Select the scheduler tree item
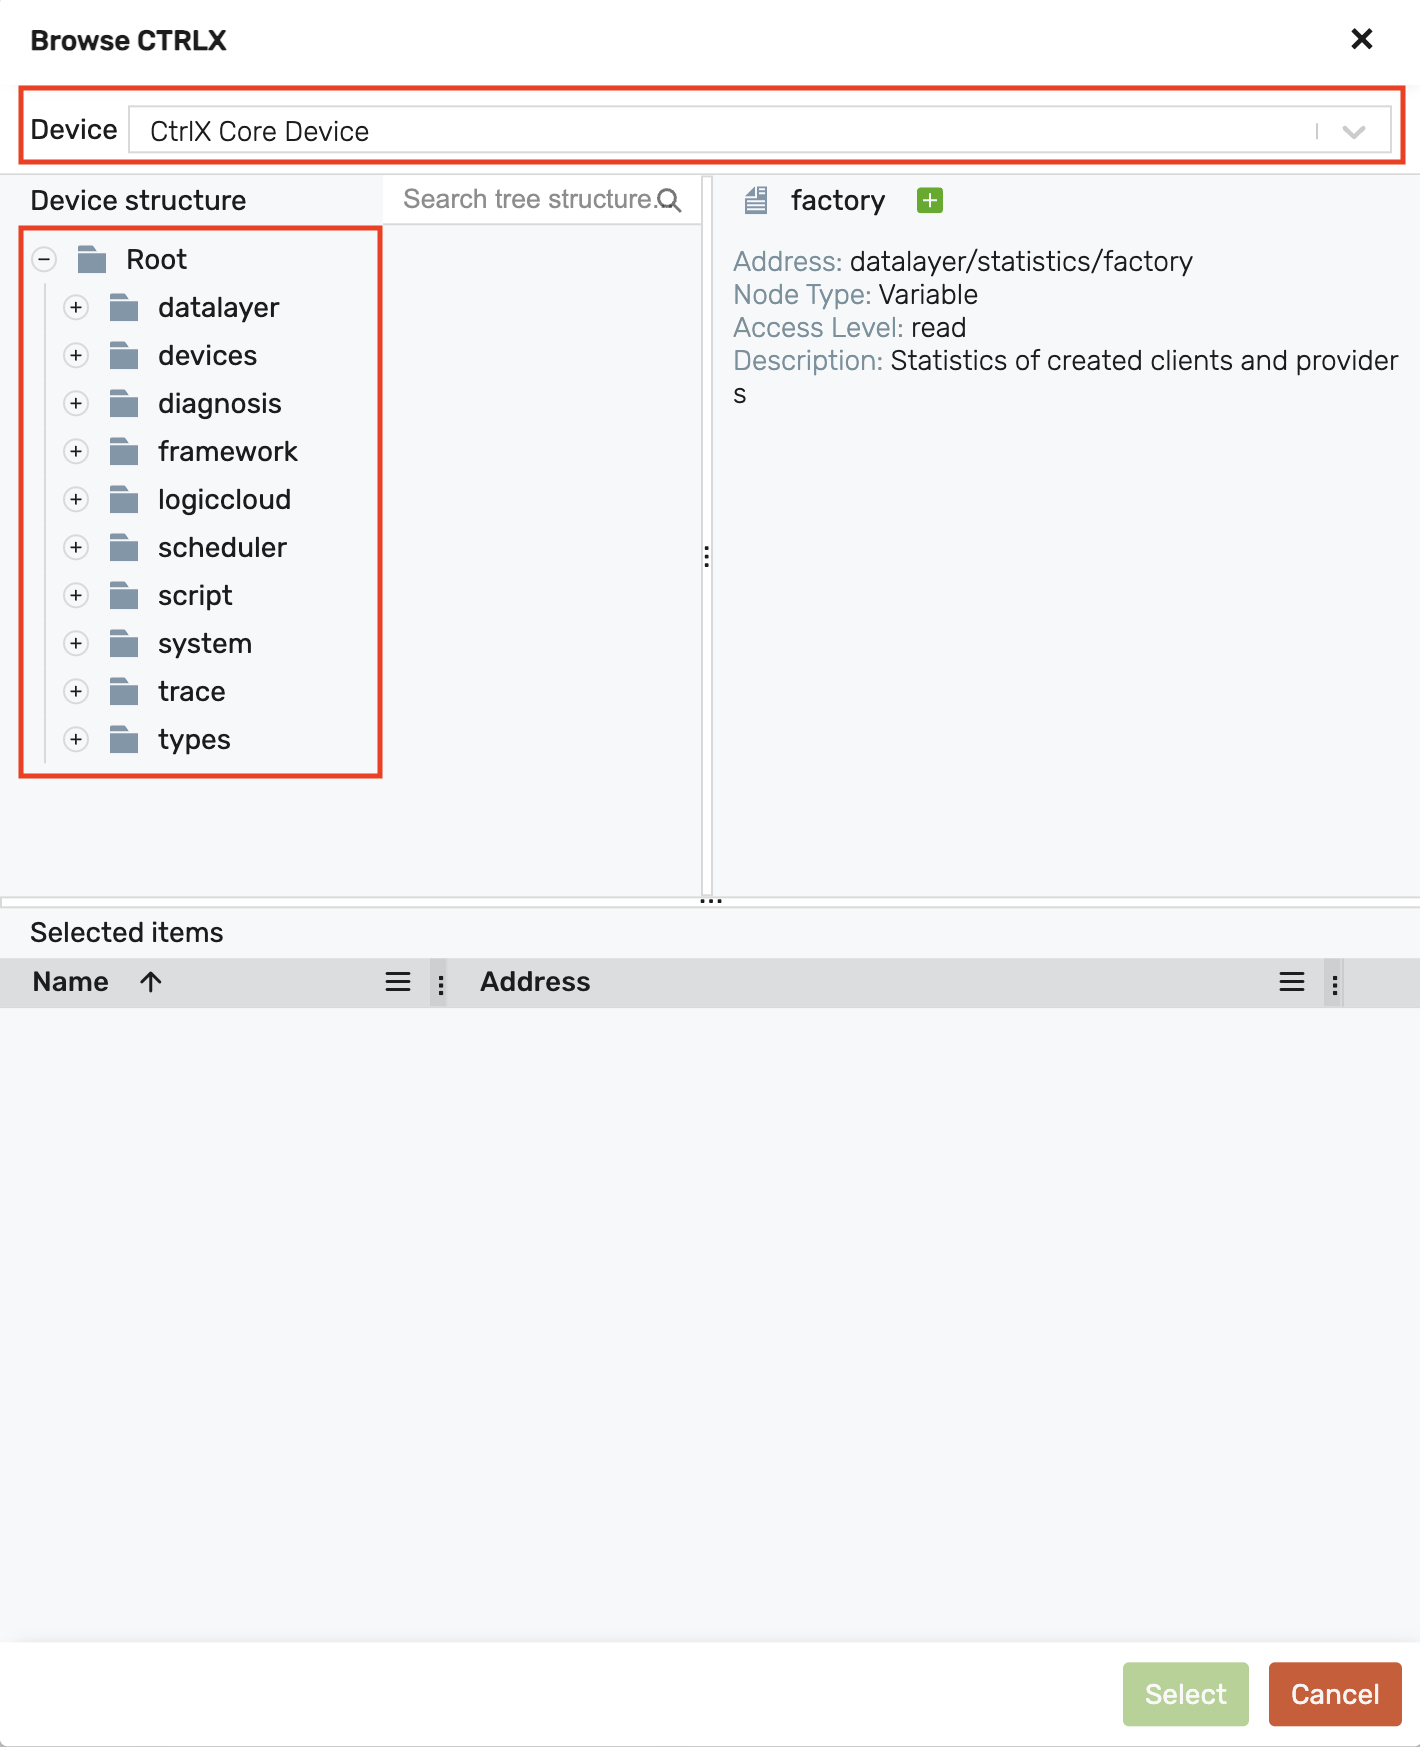Image resolution: width=1420 pixels, height=1747 pixels. click(222, 548)
